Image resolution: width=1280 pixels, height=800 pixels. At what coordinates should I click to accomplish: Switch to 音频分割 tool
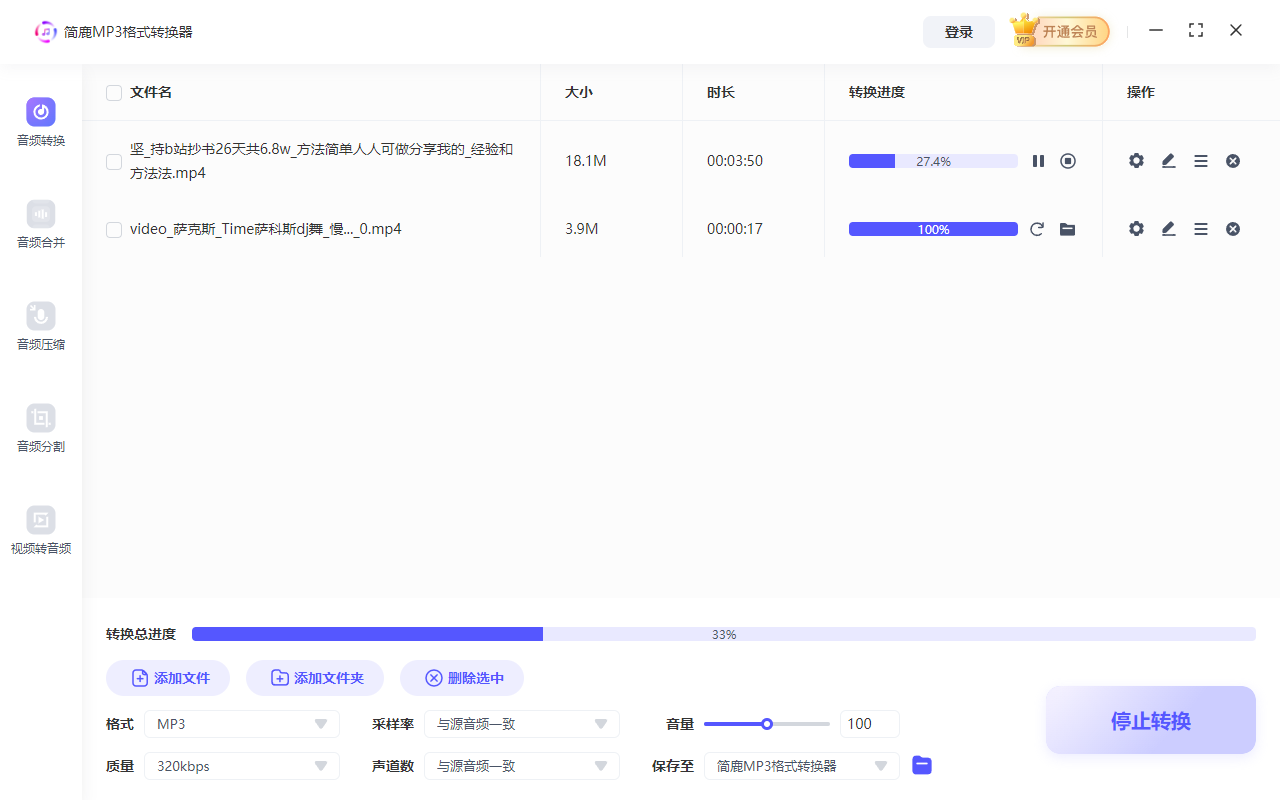(40, 428)
